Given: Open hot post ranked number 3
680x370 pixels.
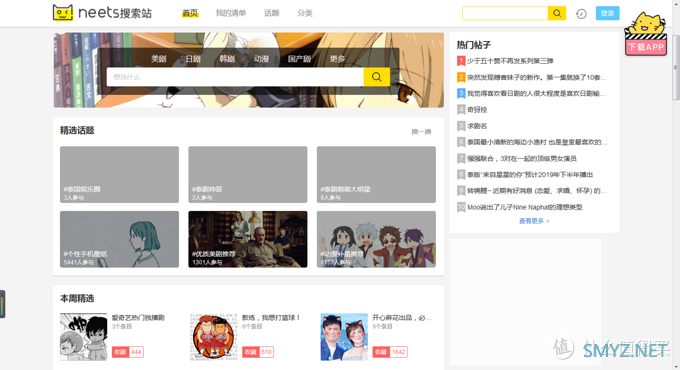Looking at the screenshot, I should click(x=536, y=93).
